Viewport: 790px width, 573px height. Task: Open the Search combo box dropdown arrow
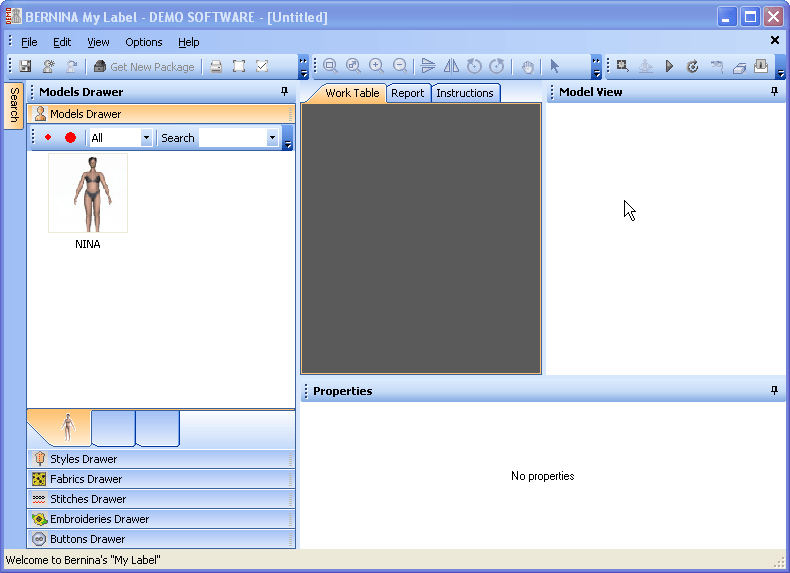pos(272,138)
